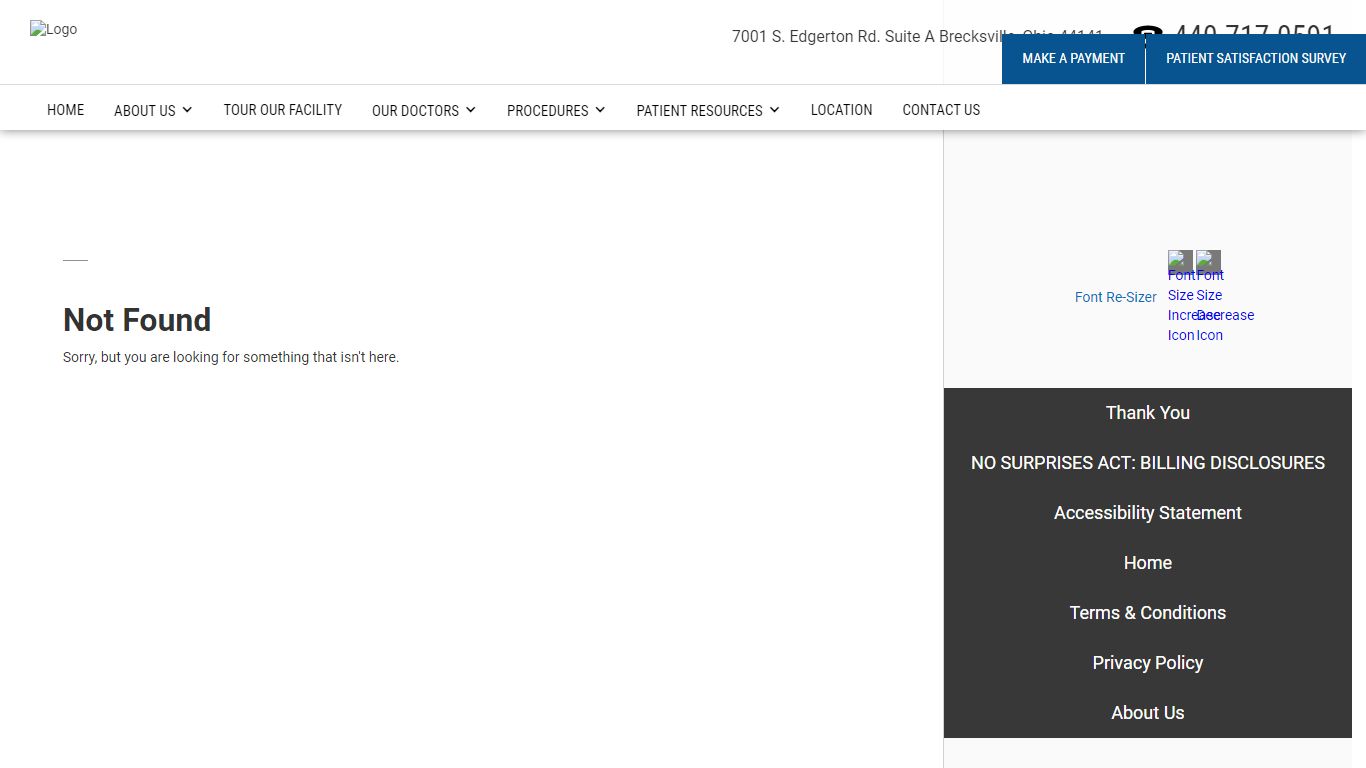
Task: Expand the Patient Resources dropdown menu
Action: pyautogui.click(x=708, y=110)
